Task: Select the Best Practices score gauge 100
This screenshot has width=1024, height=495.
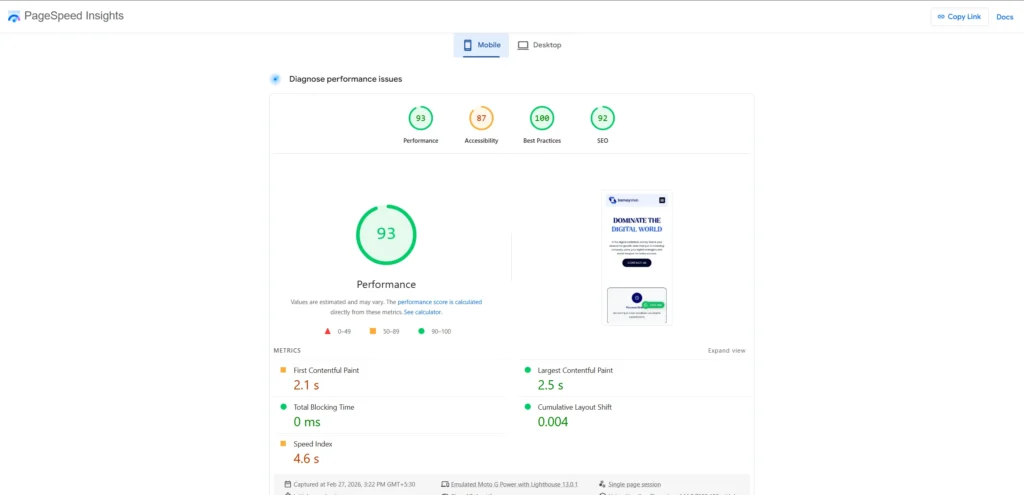Action: pyautogui.click(x=542, y=118)
